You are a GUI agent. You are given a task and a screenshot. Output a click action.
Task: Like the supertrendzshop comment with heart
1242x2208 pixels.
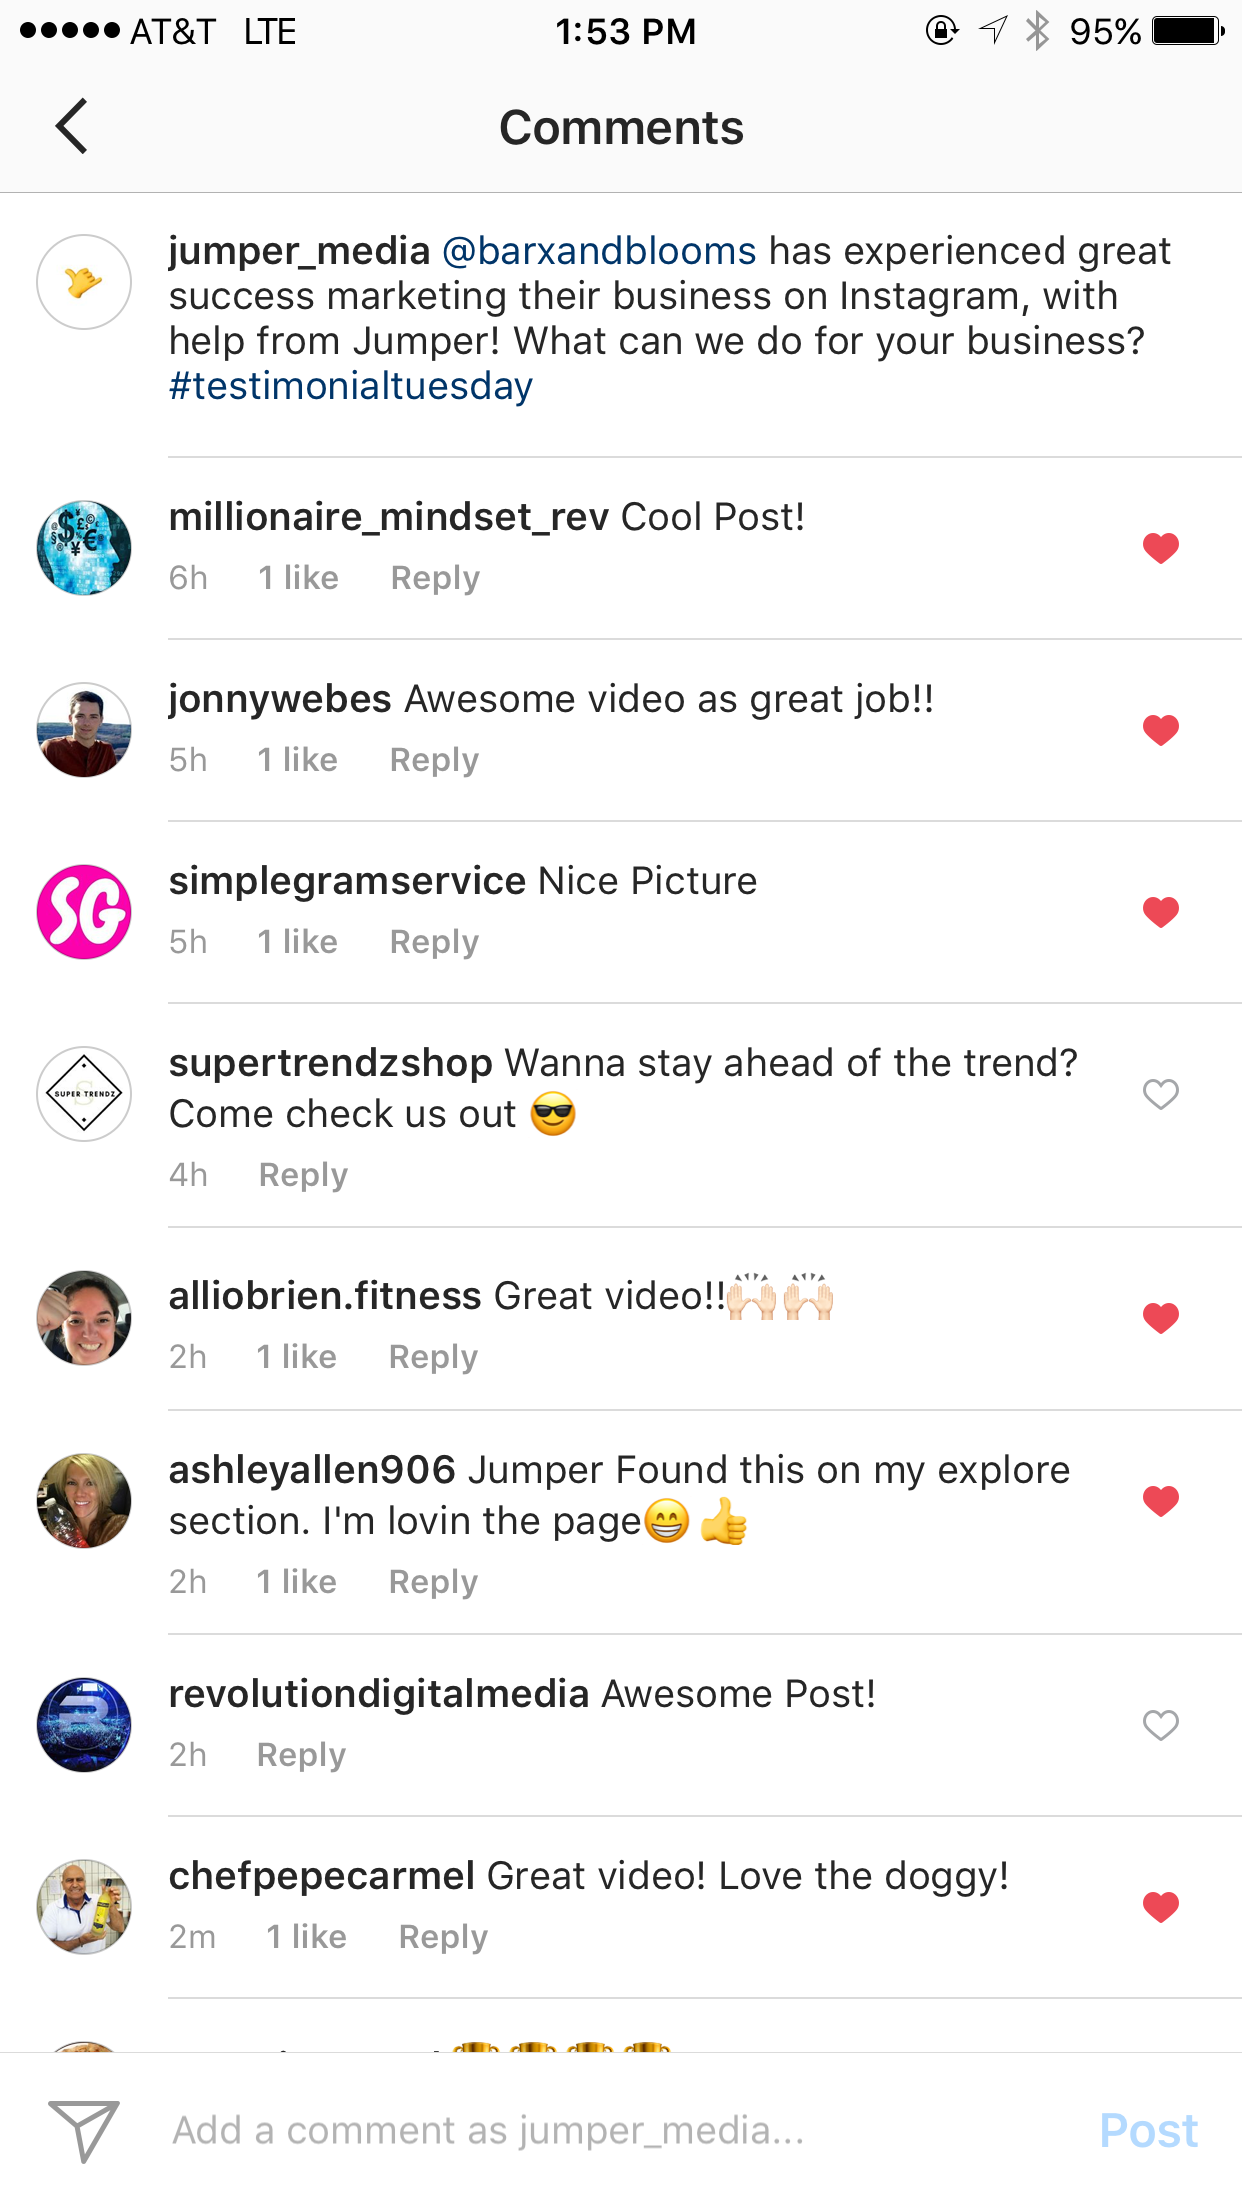pos(1161,1094)
